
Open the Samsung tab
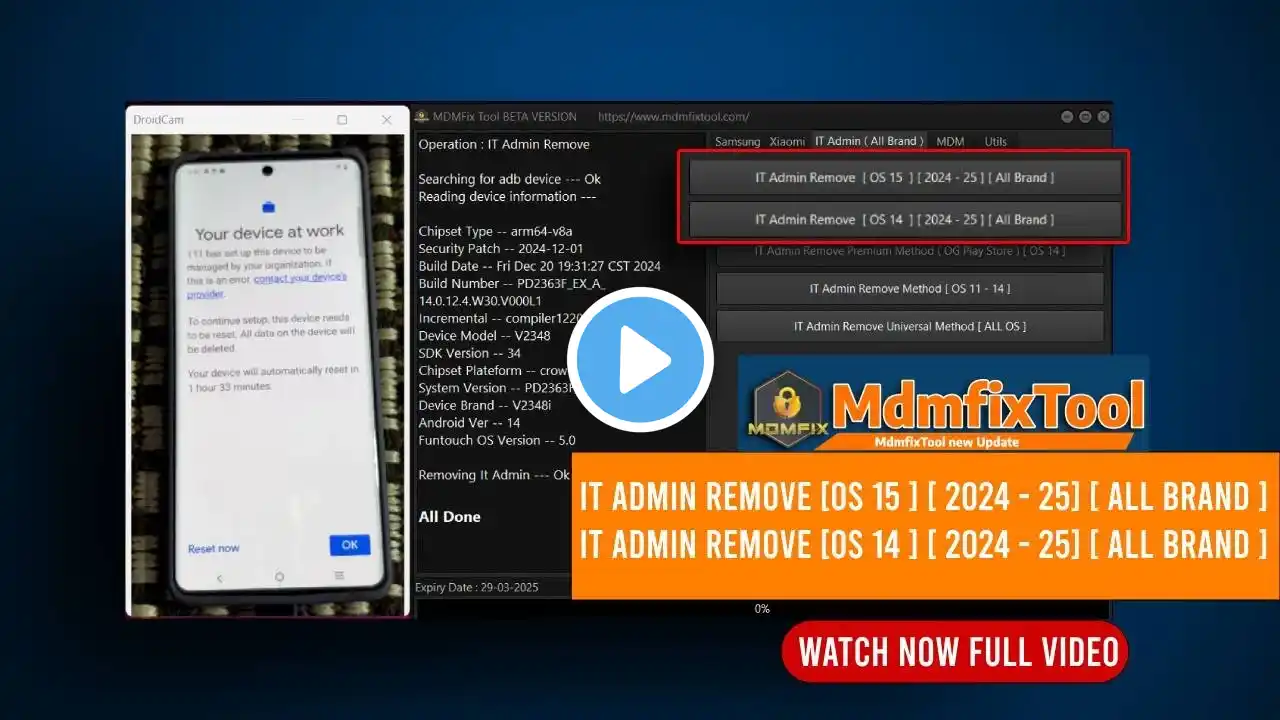point(737,142)
